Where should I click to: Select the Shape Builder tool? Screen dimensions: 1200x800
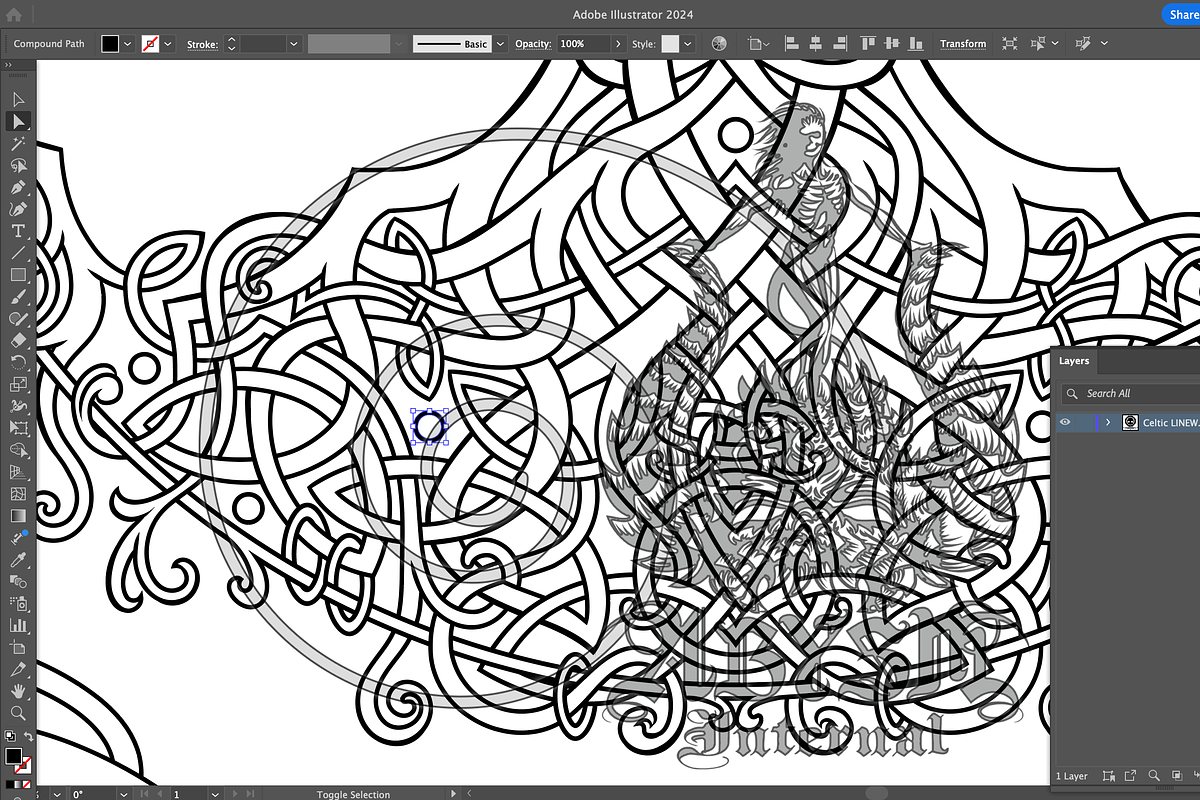18,450
